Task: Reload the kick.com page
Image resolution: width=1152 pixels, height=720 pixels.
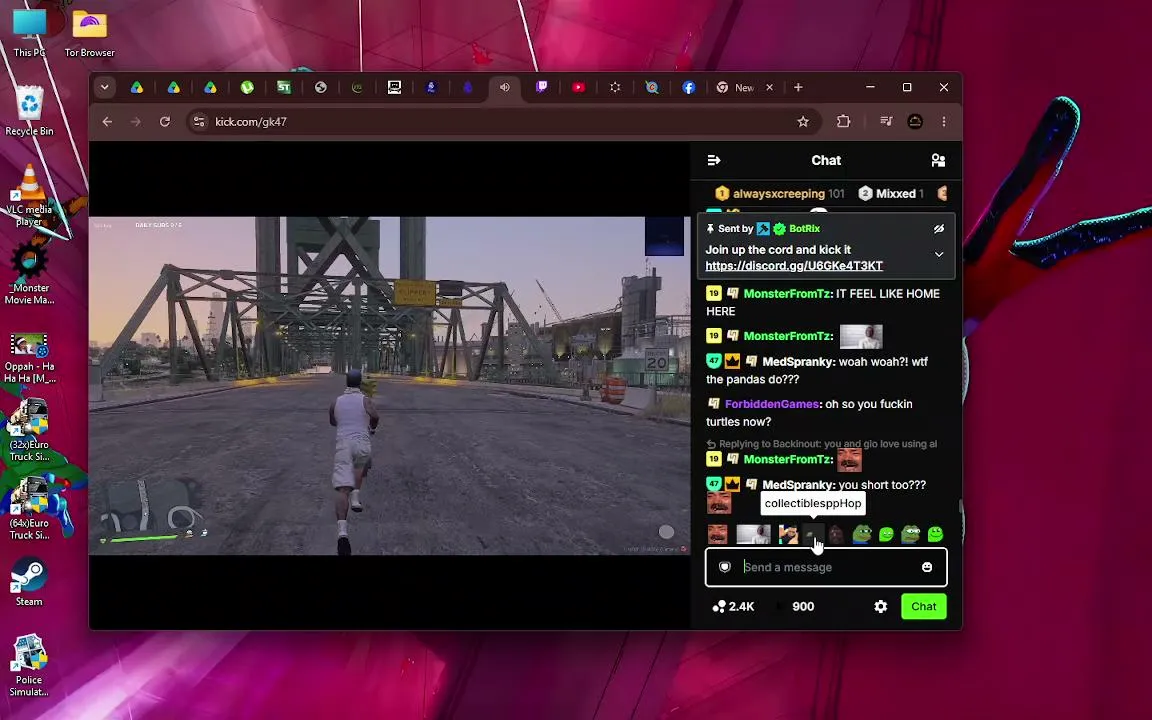Action: click(x=165, y=121)
